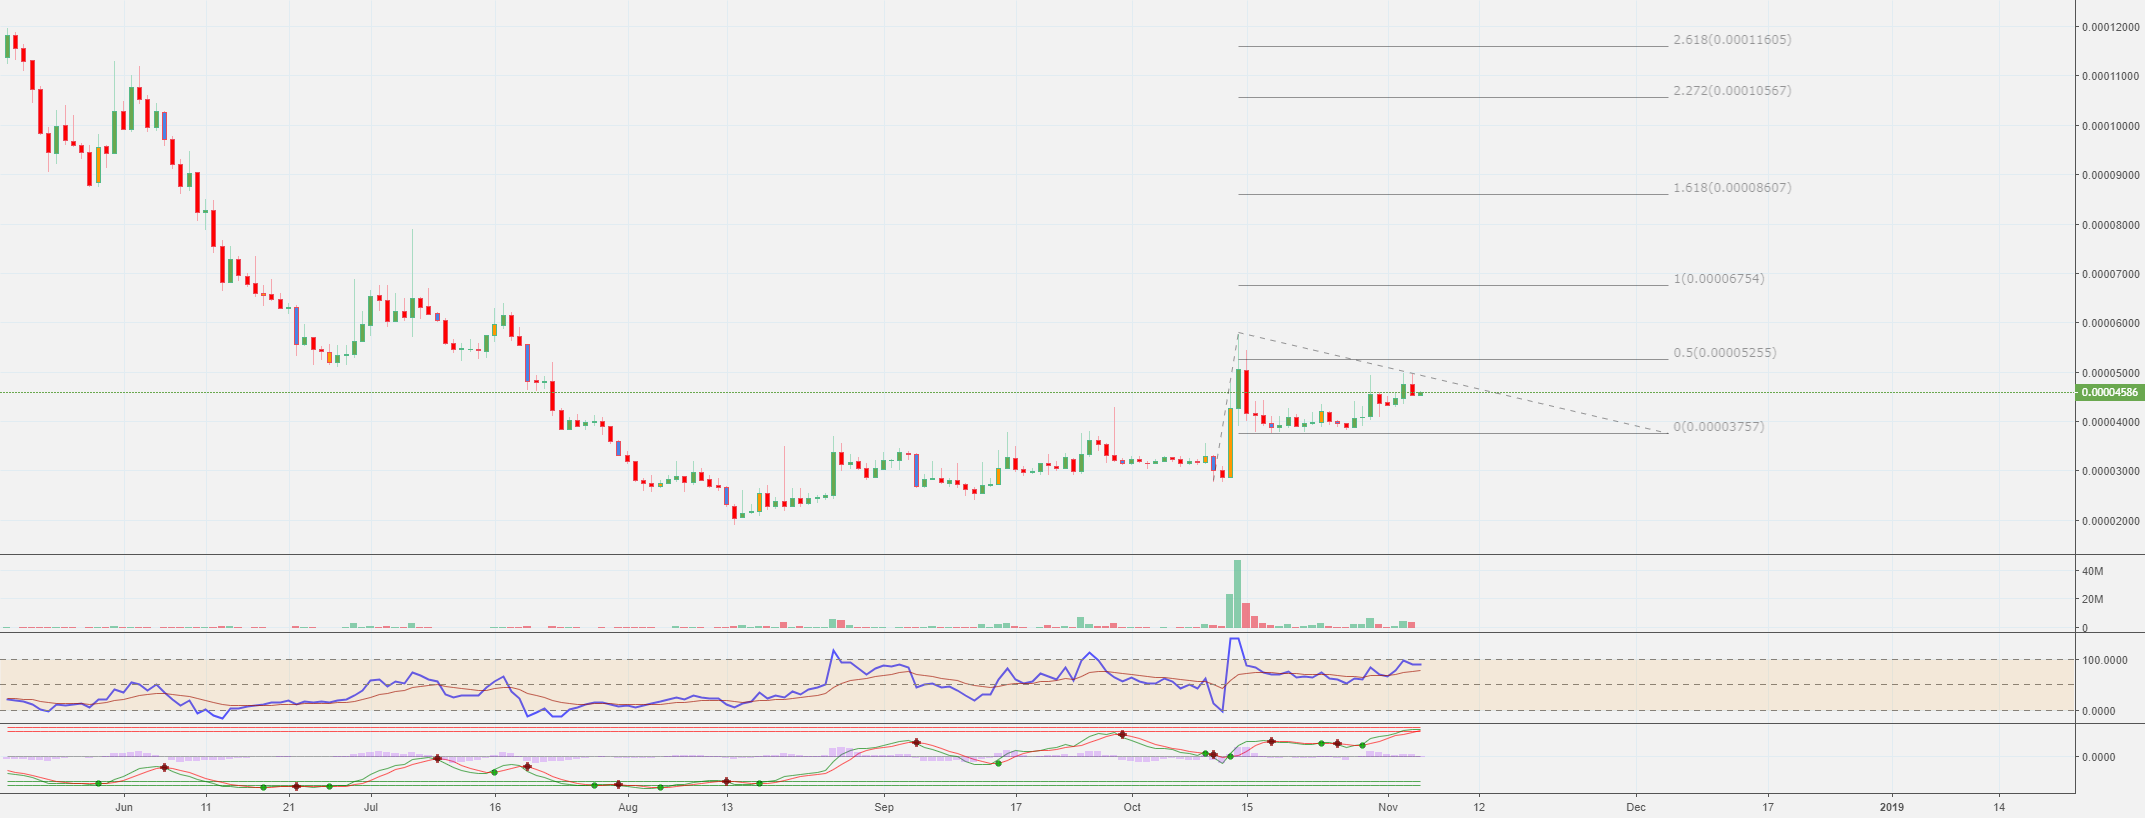Viewport: 2145px width, 818px height.
Task: Click the 0.00008000 price axis value
Action: 2109,225
